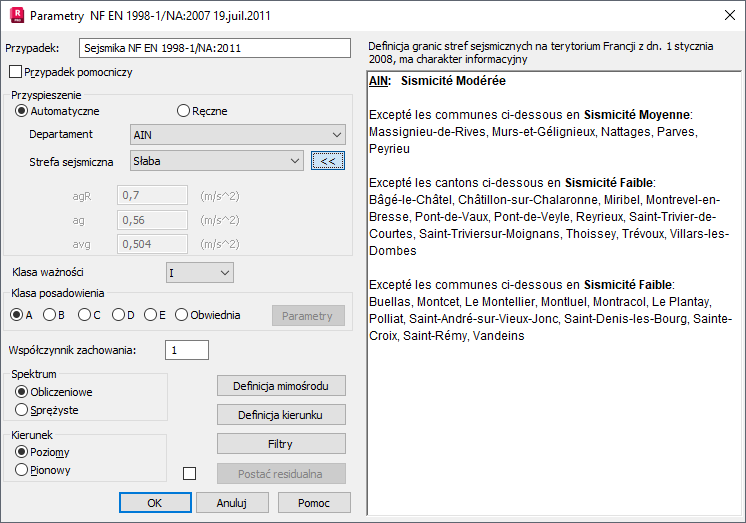
Task: Click 'Sismicité Modérée' heading text
Action: [x=453, y=81]
